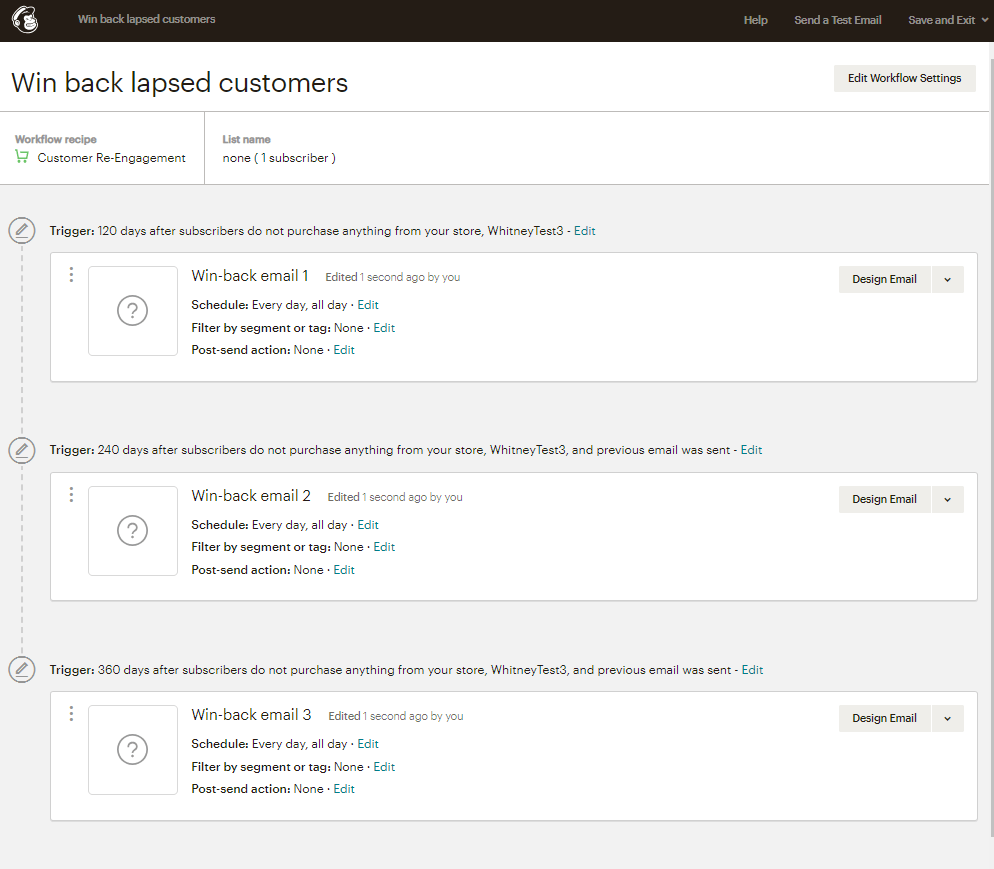Click the Win-back email 1 preview thumbnail
The image size is (994, 869).
tap(132, 311)
